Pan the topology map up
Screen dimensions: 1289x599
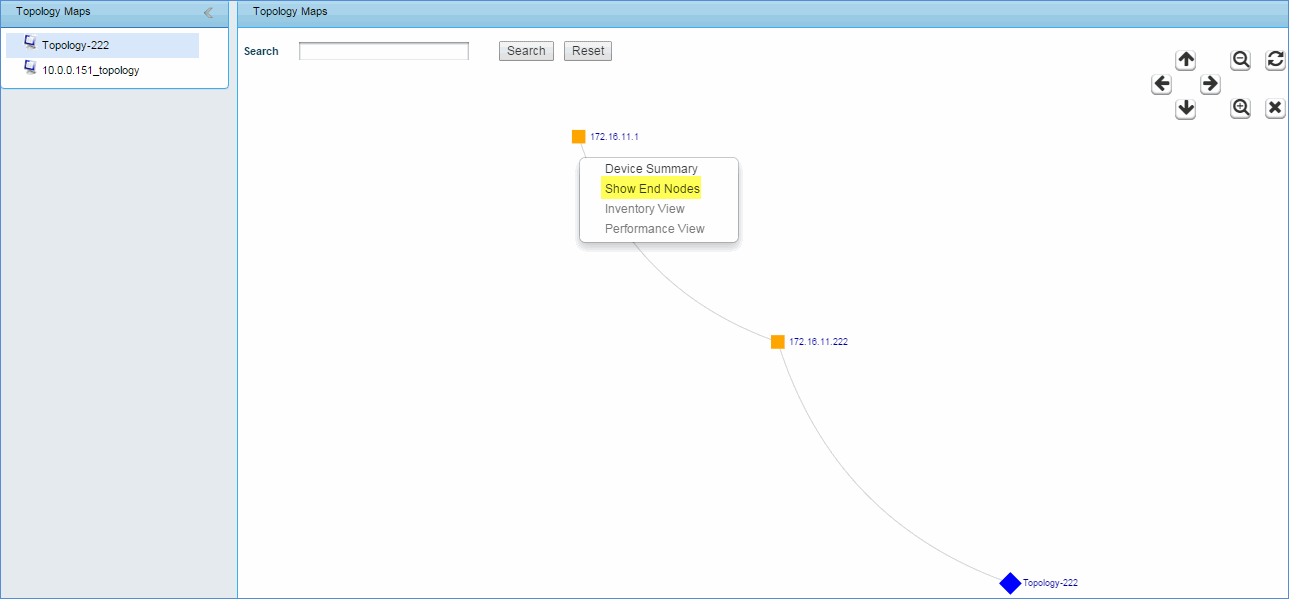tap(1186, 60)
